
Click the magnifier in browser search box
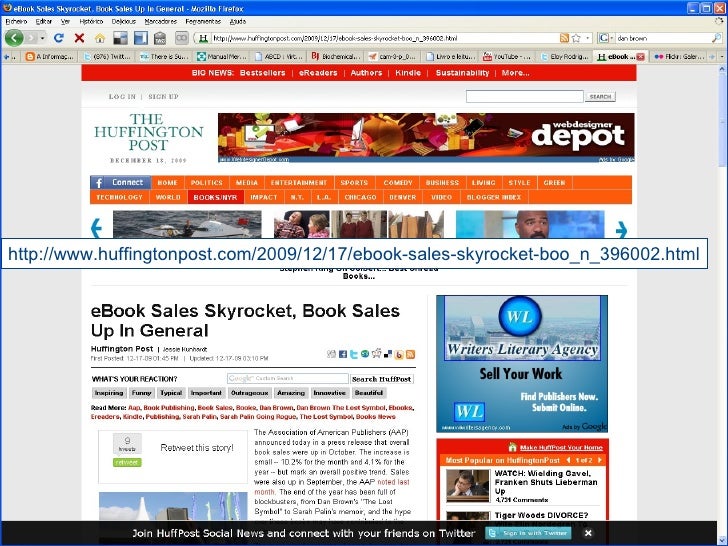pyautogui.click(x=716, y=38)
